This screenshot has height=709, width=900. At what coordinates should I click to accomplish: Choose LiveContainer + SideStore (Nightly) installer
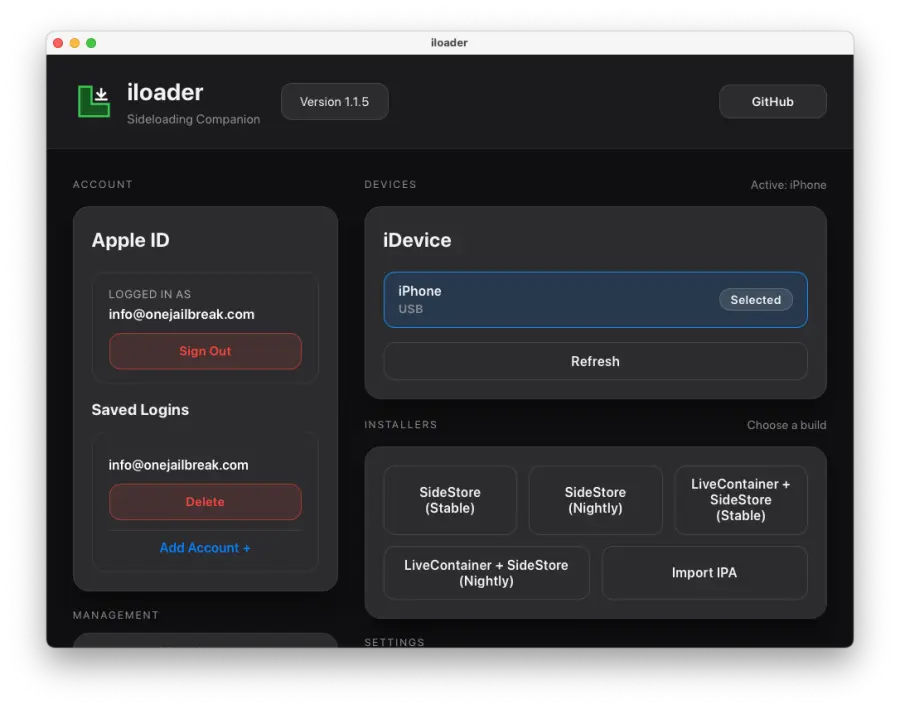(486, 573)
